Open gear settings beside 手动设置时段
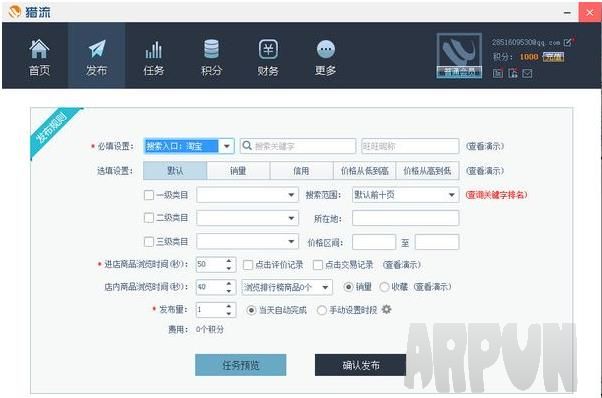The height and width of the screenshot is (398, 602). [x=387, y=309]
